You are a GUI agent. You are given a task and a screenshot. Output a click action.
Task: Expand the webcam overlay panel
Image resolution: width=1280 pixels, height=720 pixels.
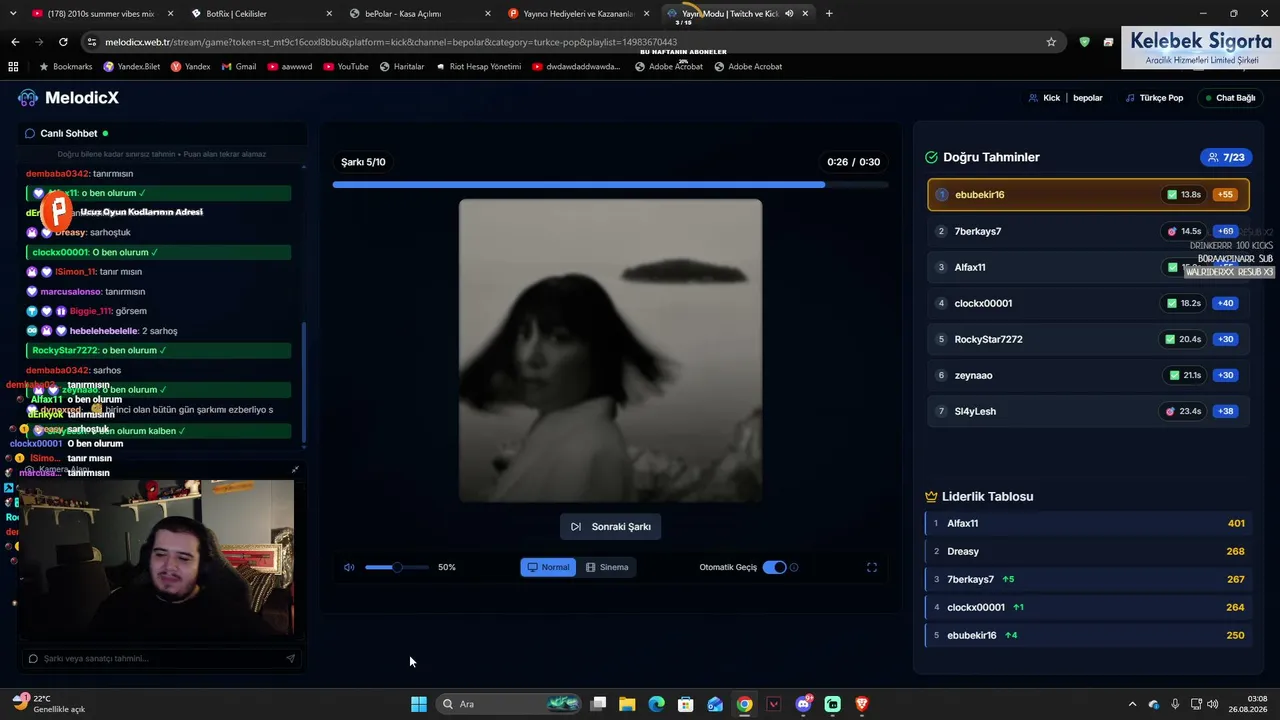pos(295,469)
